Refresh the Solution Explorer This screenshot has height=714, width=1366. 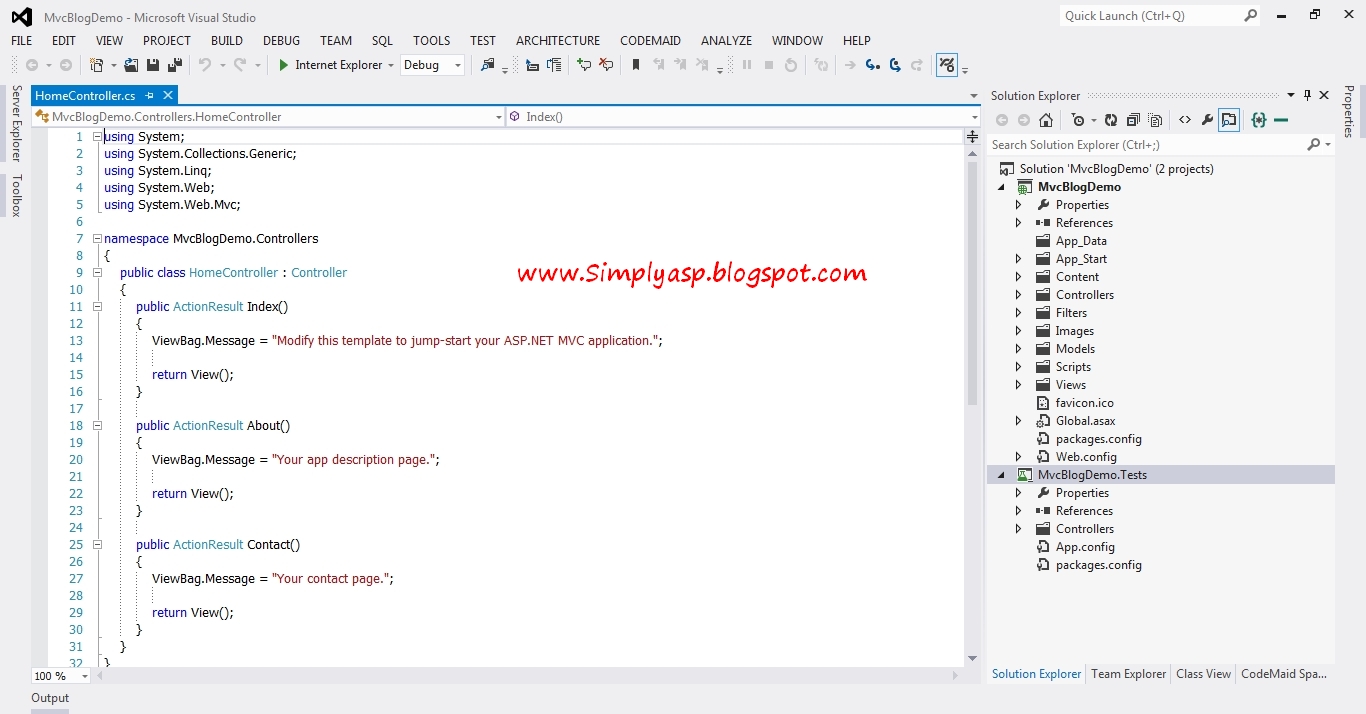point(1110,119)
